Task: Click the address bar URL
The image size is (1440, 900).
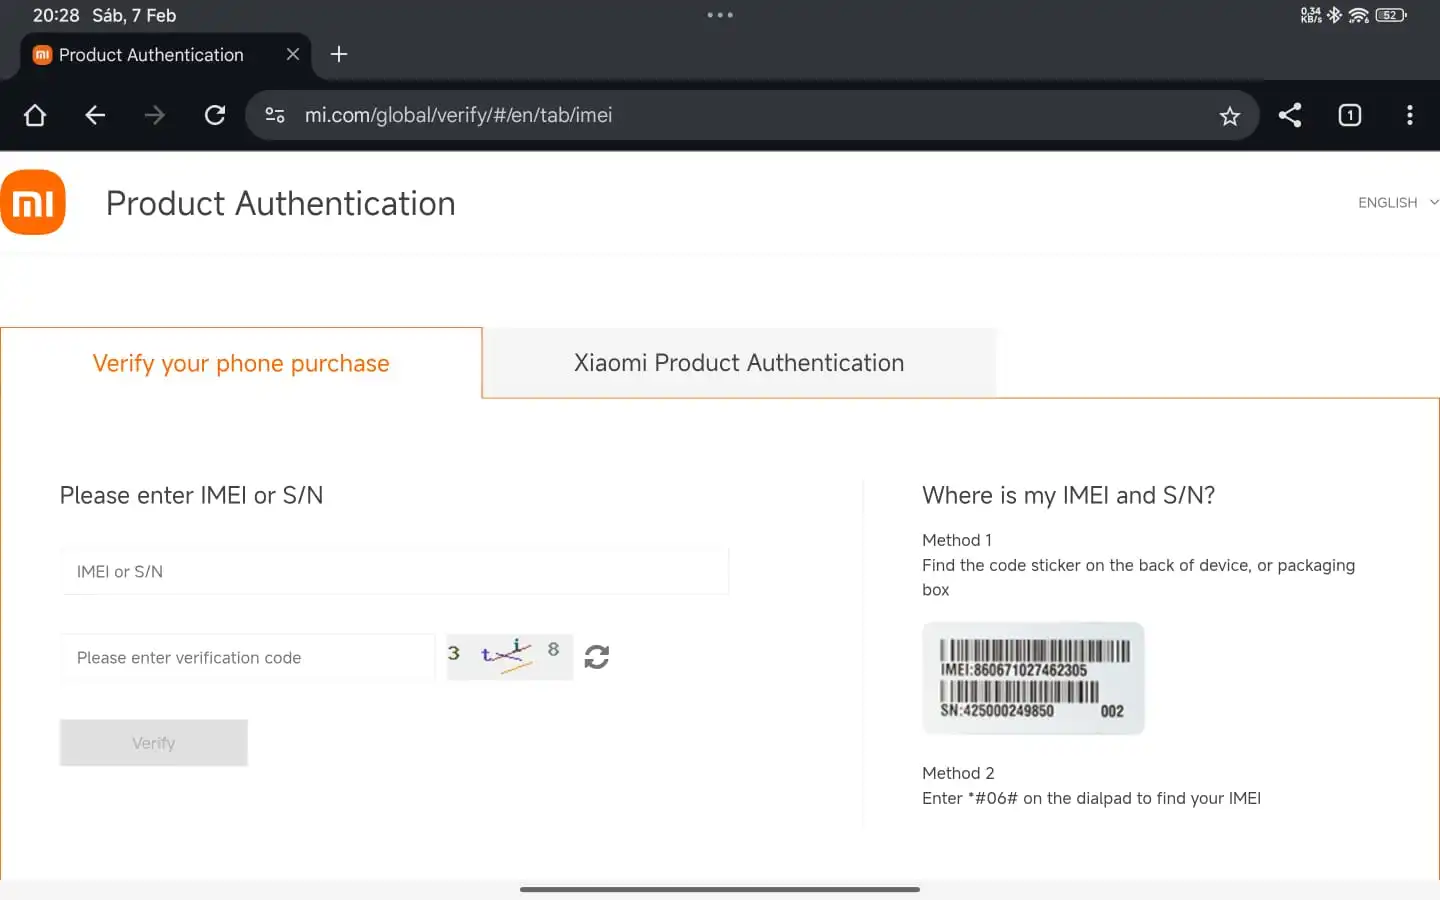Action: [458, 115]
